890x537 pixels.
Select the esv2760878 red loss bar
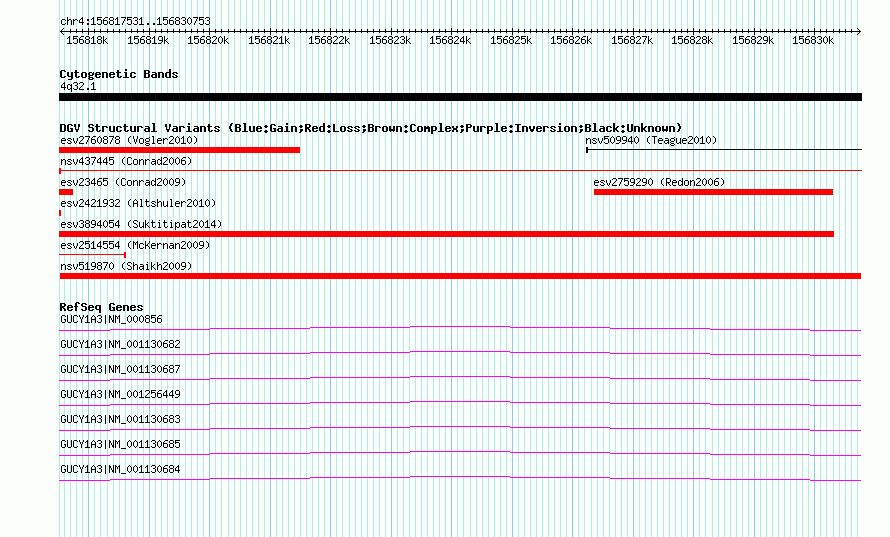coord(179,150)
